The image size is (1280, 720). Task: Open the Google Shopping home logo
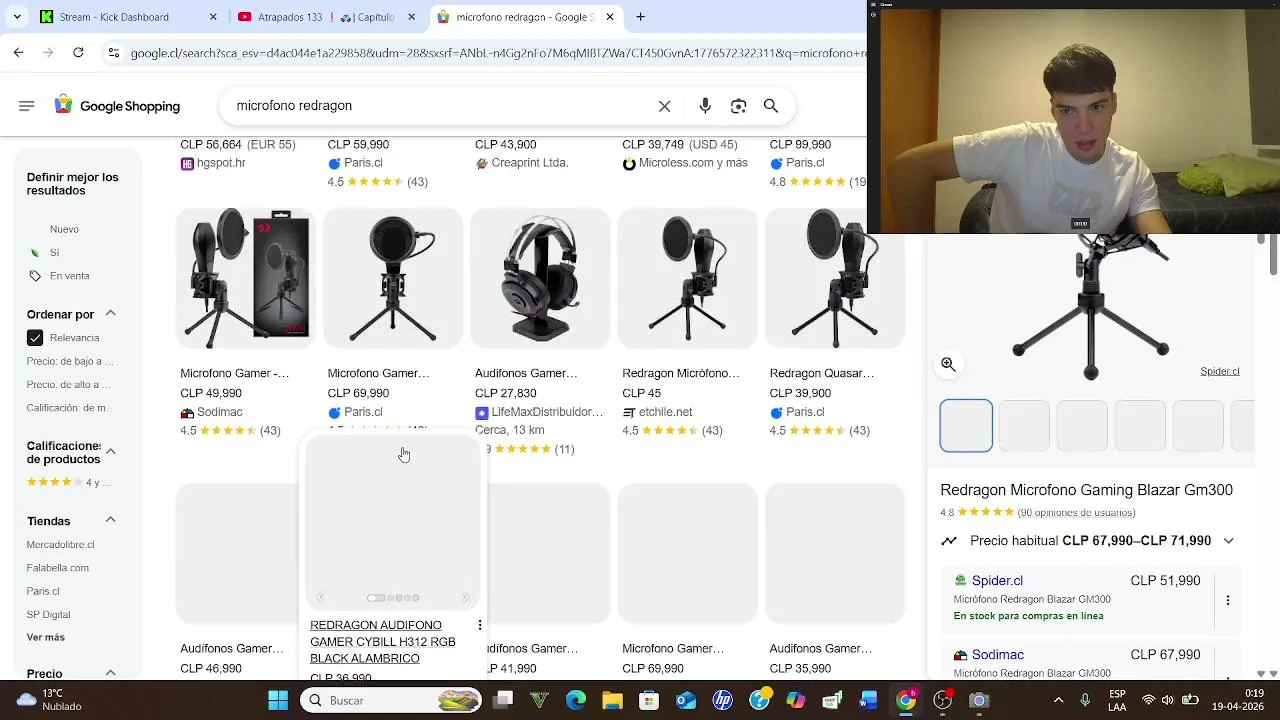[x=117, y=106]
